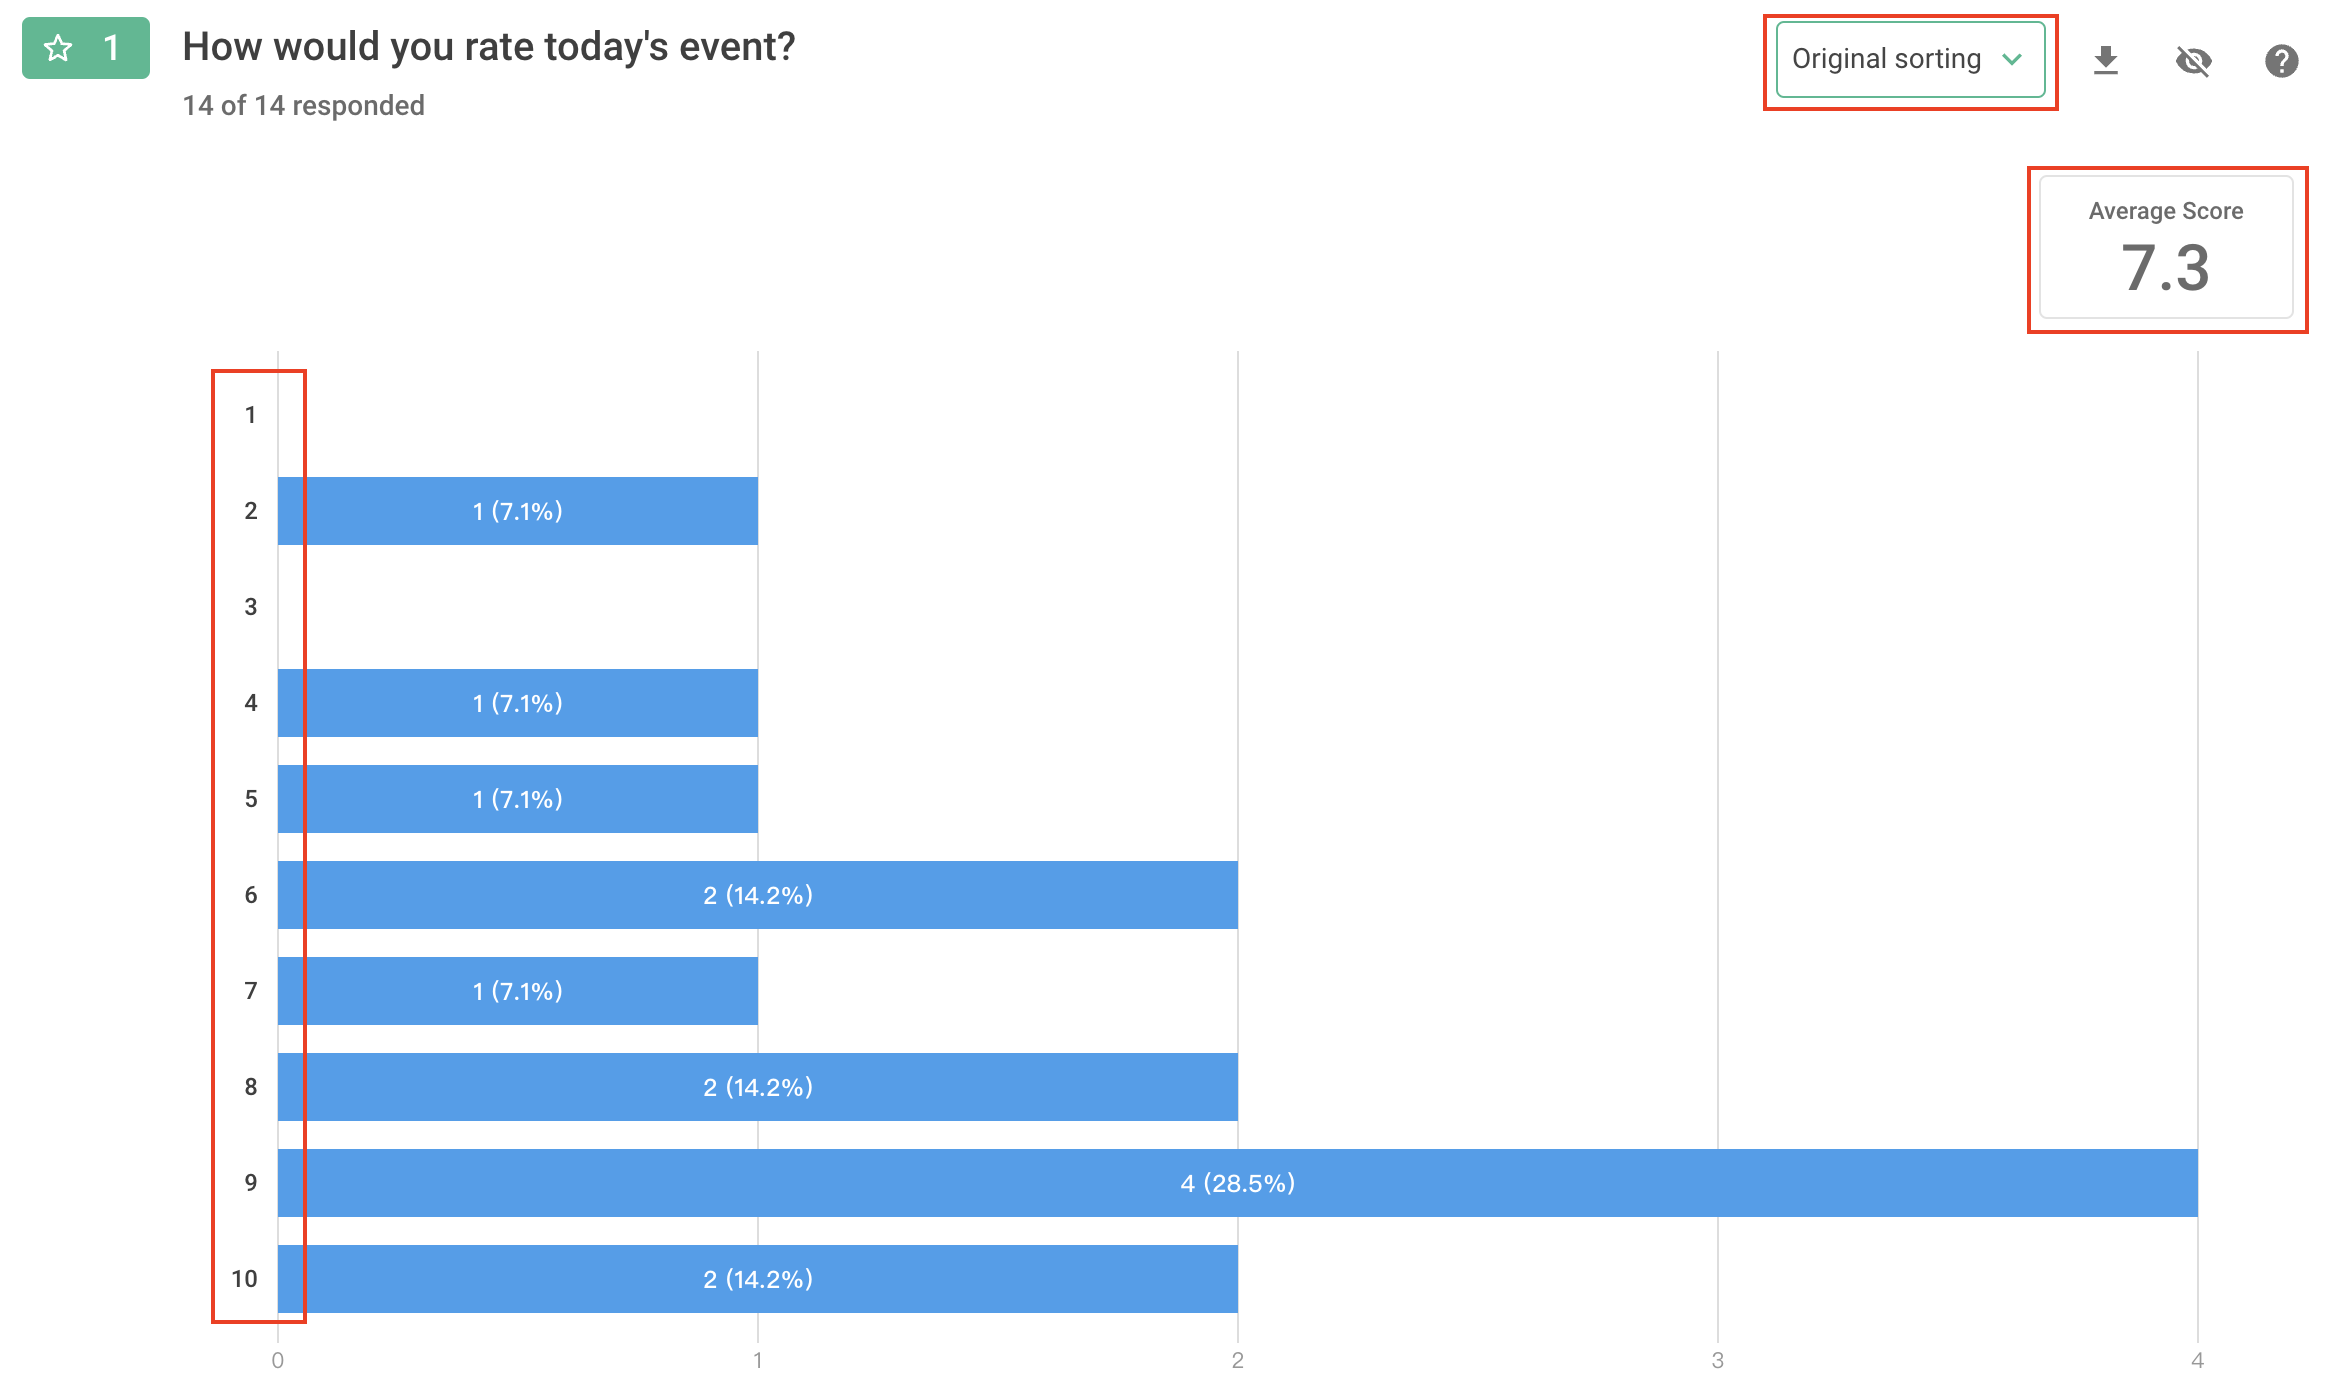This screenshot has height=1386, width=2344.
Task: Click the rating 3 axis label
Action: (x=250, y=607)
